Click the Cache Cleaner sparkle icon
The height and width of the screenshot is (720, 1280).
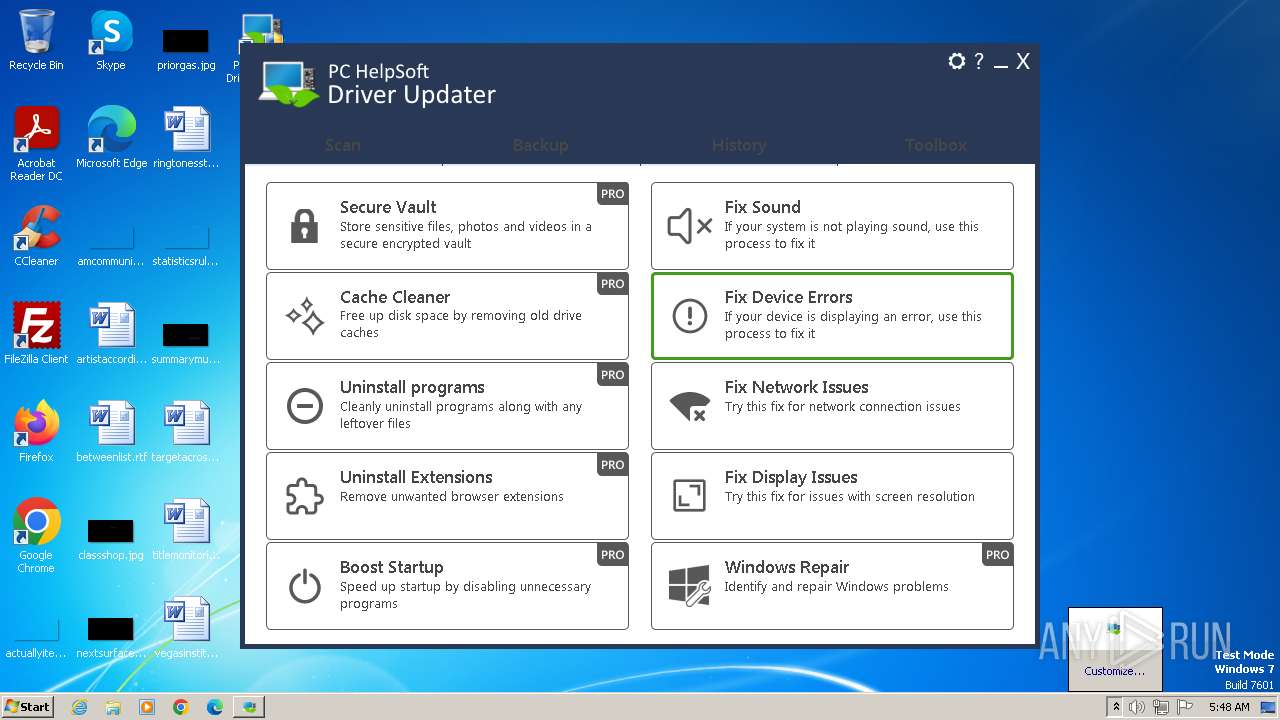tap(305, 316)
